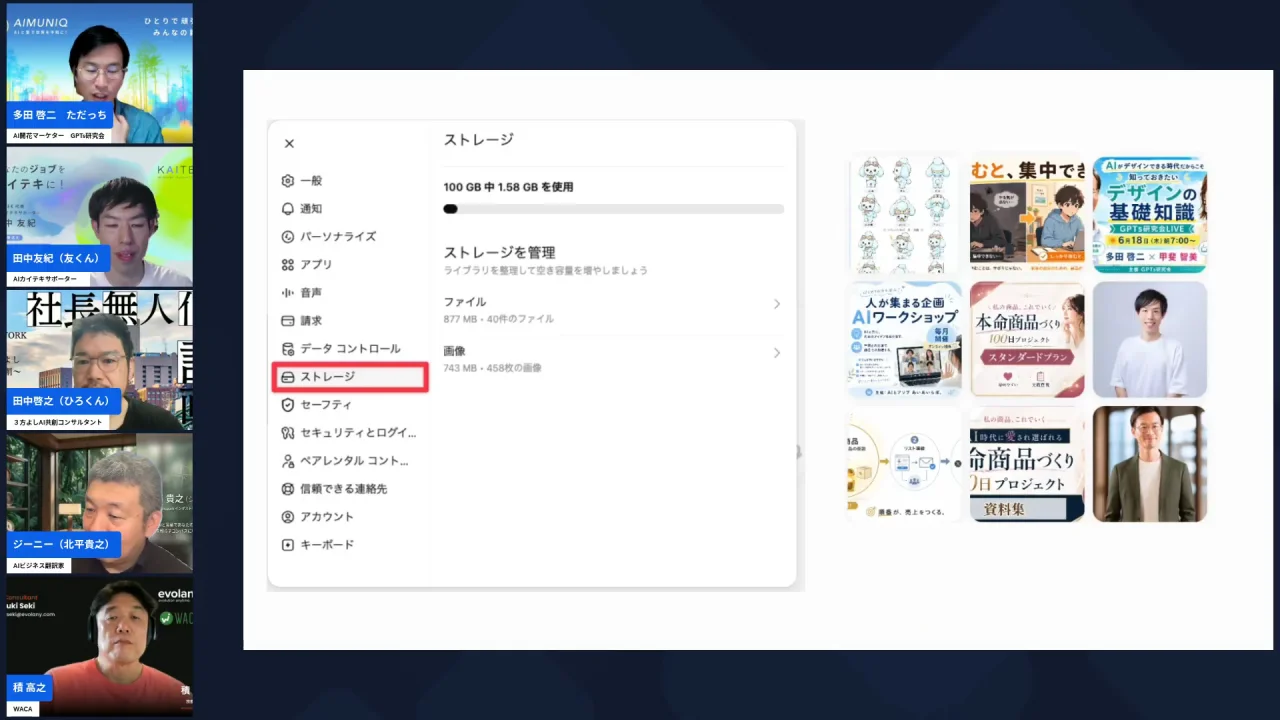Open データ コントロール settings
This screenshot has width=1280, height=720.
coord(350,349)
